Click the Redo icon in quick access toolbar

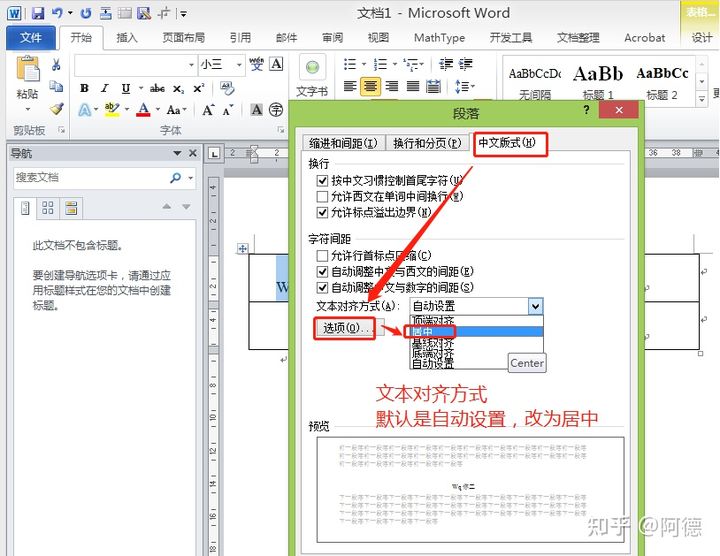[x=86, y=13]
